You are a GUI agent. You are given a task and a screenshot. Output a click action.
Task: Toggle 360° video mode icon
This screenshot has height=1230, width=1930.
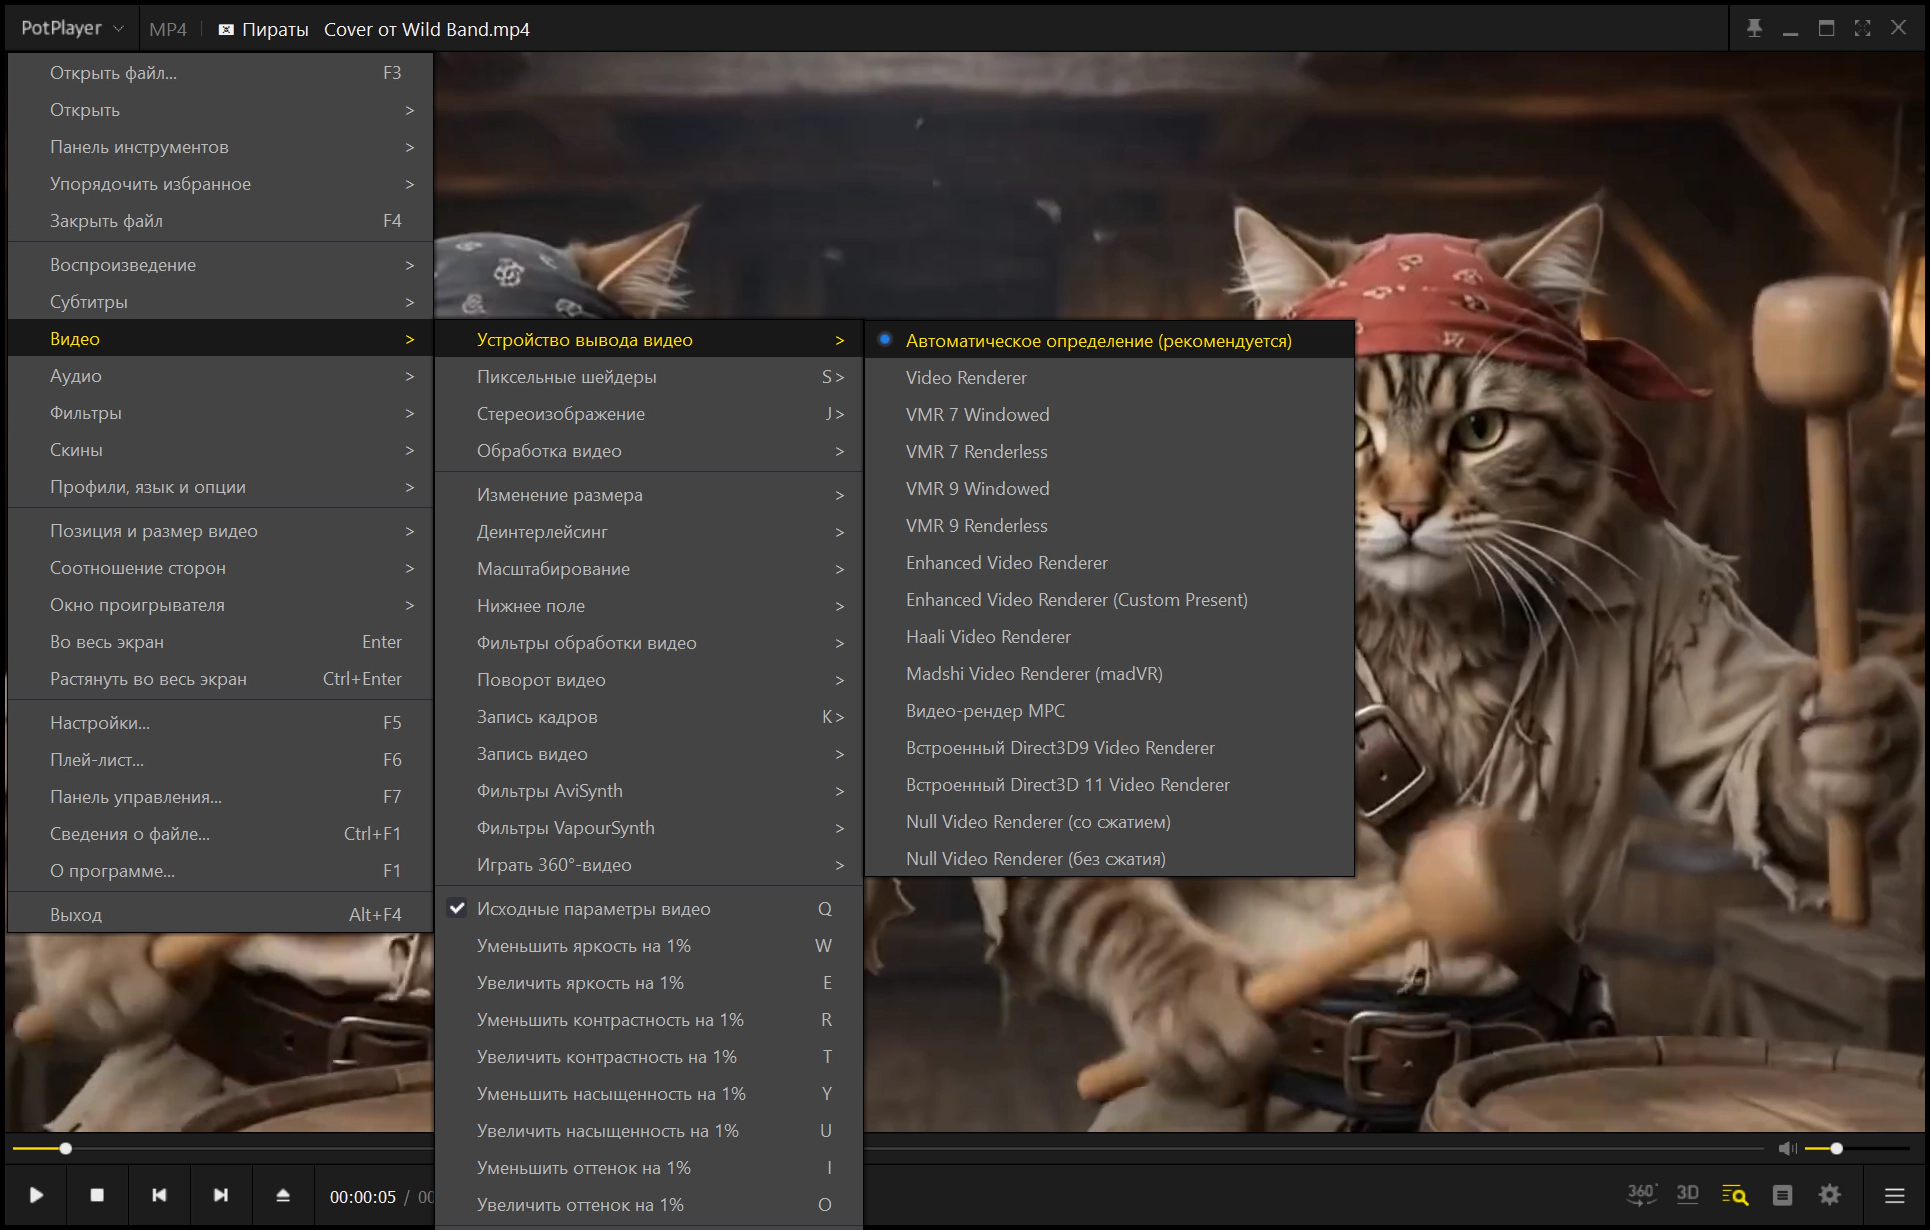coord(1641,1194)
